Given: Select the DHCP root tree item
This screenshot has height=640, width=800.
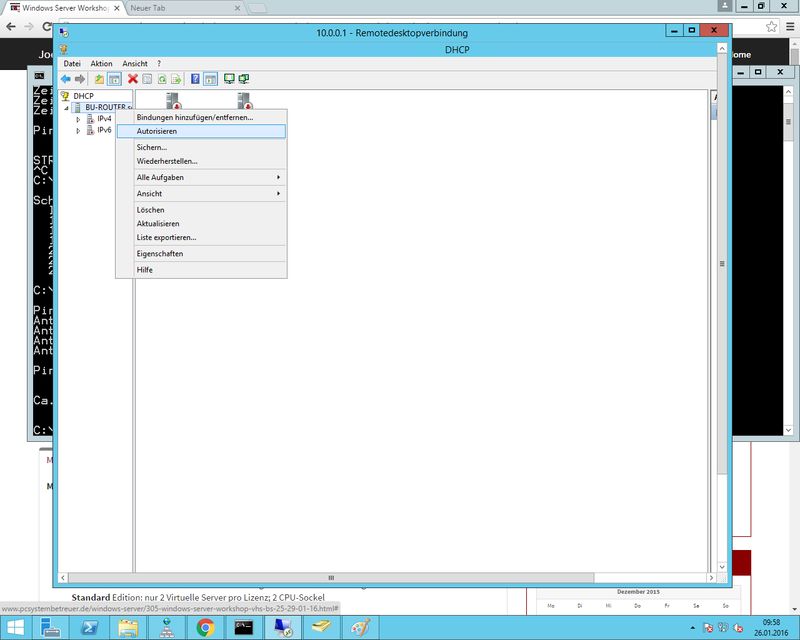Looking at the screenshot, I should [82, 96].
